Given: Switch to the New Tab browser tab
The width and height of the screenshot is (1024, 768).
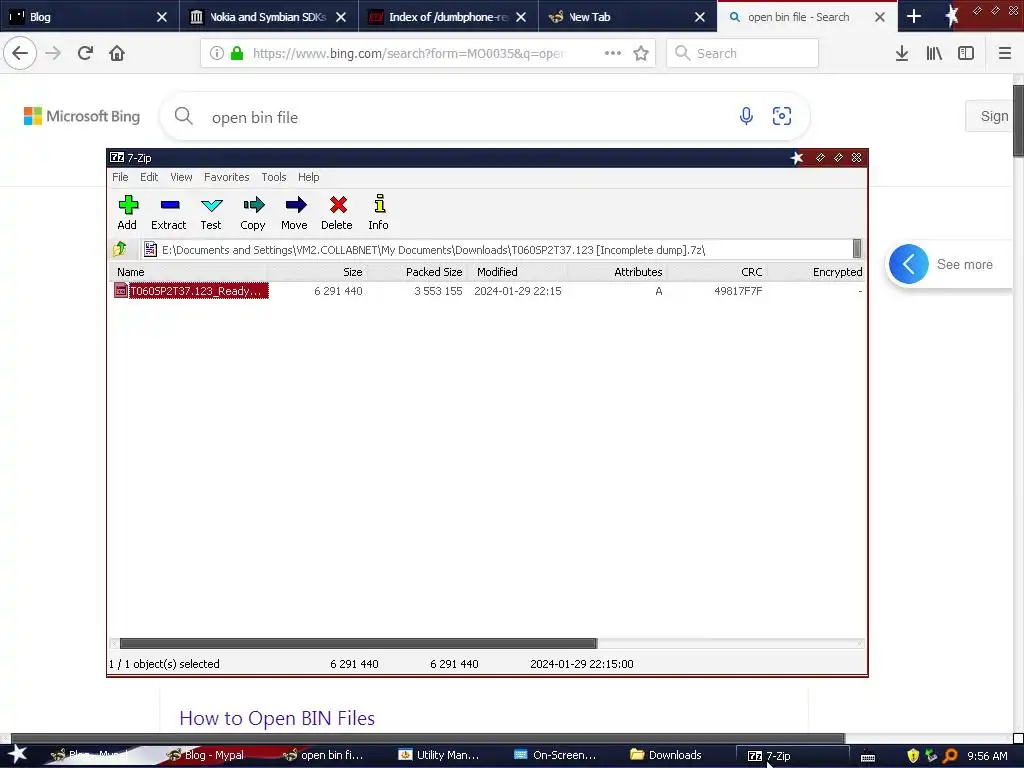Looking at the screenshot, I should pyautogui.click(x=627, y=17).
